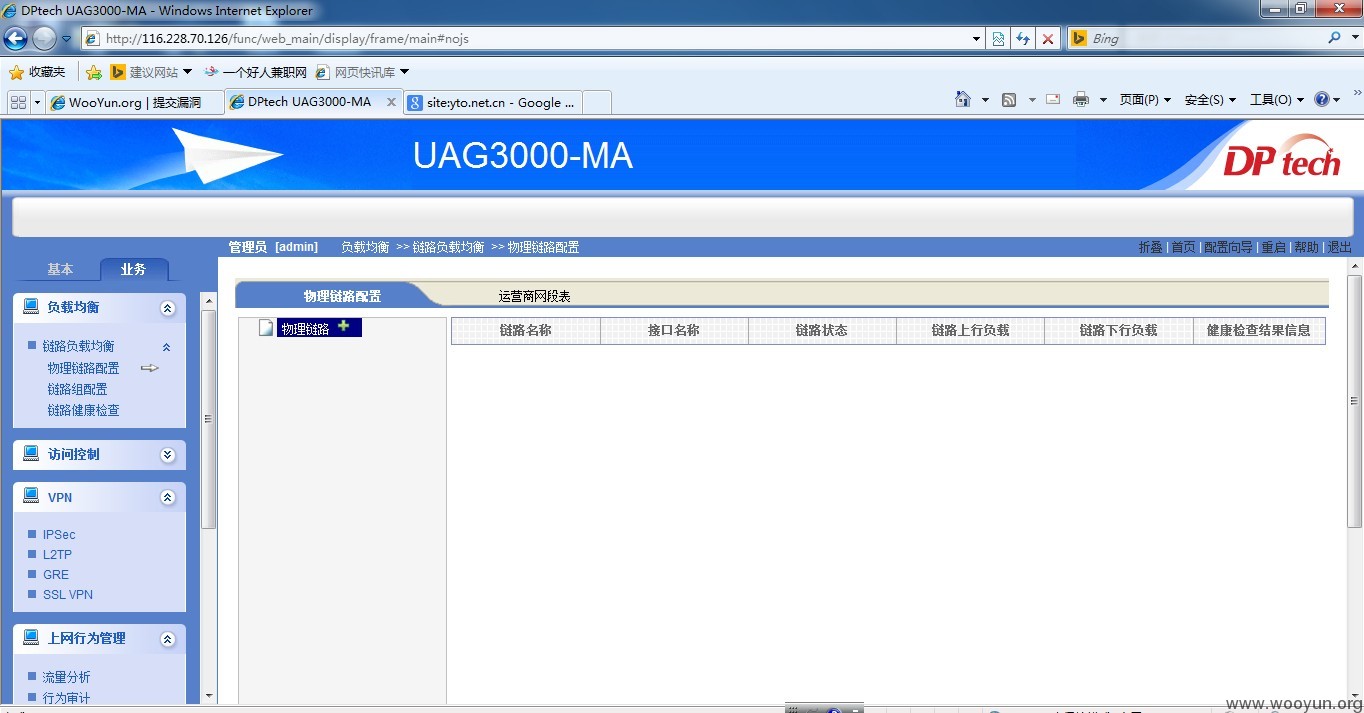
Task: Click the Quick Tabs grid icon
Action: point(18,102)
